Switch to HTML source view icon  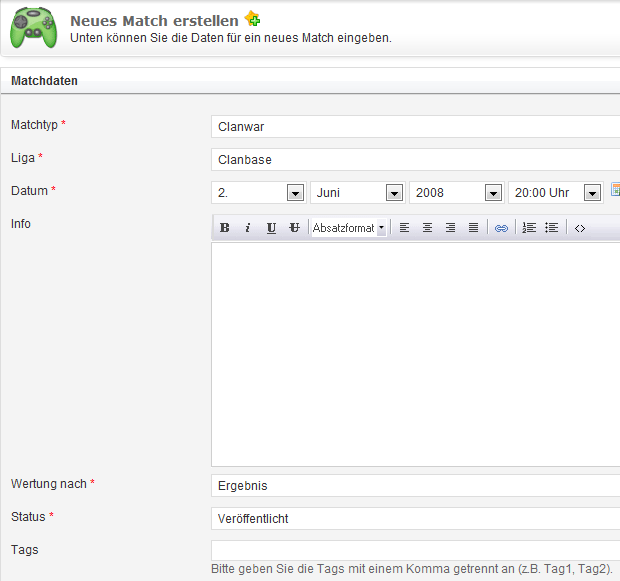(x=580, y=228)
